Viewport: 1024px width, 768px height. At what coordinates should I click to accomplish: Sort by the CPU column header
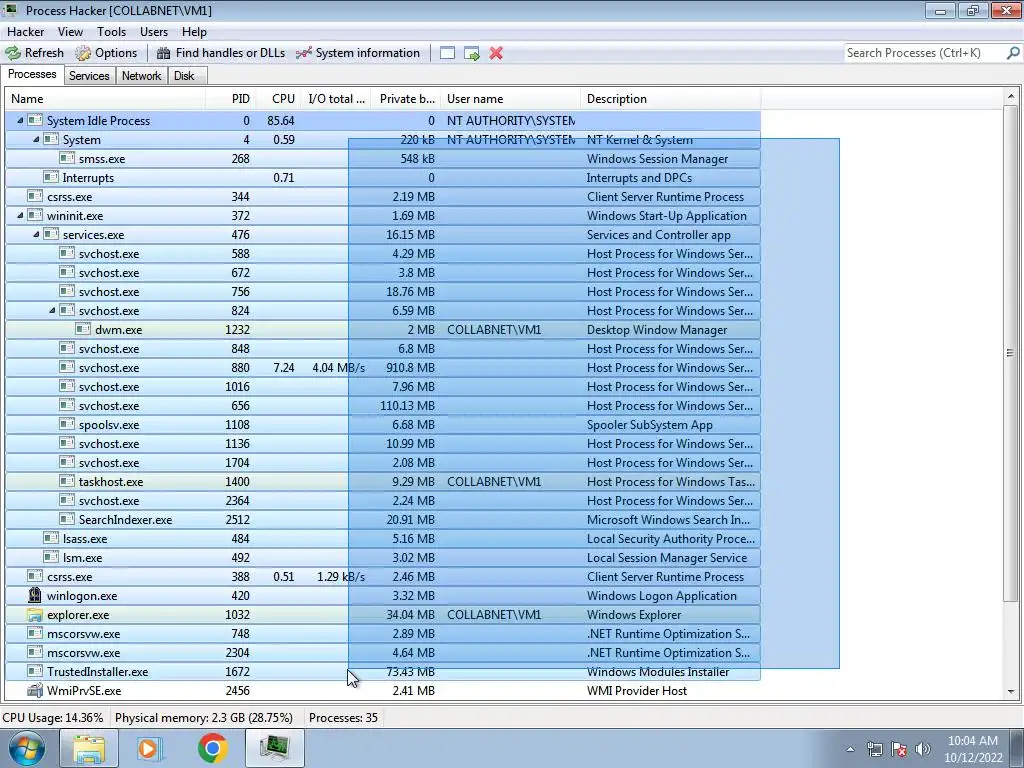click(x=278, y=99)
